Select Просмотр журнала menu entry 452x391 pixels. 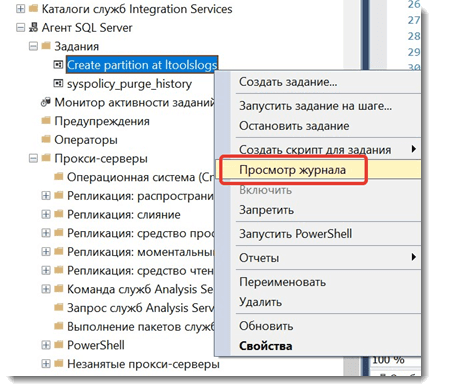click(x=318, y=170)
